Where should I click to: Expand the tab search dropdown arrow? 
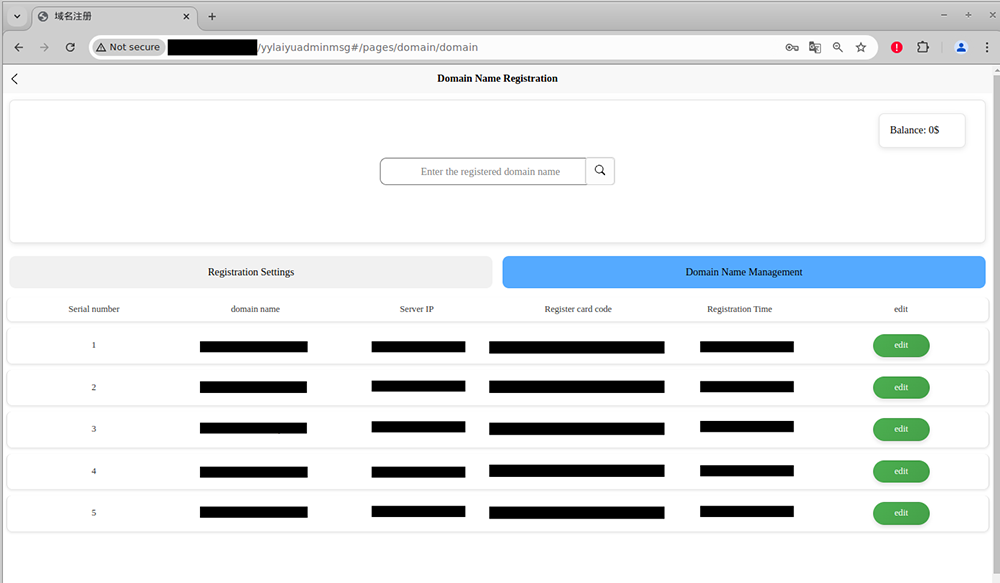[x=17, y=16]
